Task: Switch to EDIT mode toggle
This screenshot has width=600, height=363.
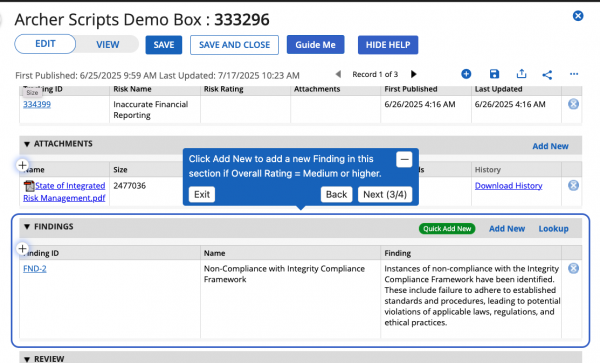Action: coord(45,44)
